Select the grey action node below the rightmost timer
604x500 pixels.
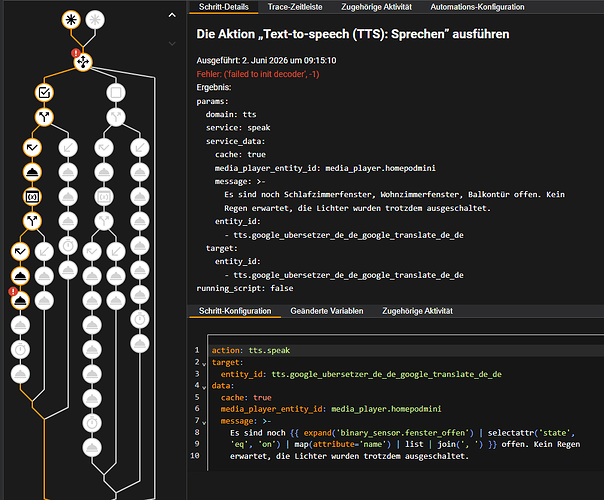point(140,344)
